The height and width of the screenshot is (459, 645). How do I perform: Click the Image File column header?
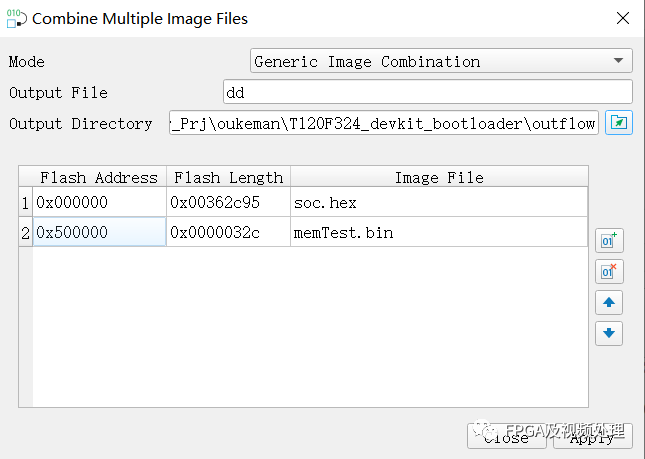point(438,177)
